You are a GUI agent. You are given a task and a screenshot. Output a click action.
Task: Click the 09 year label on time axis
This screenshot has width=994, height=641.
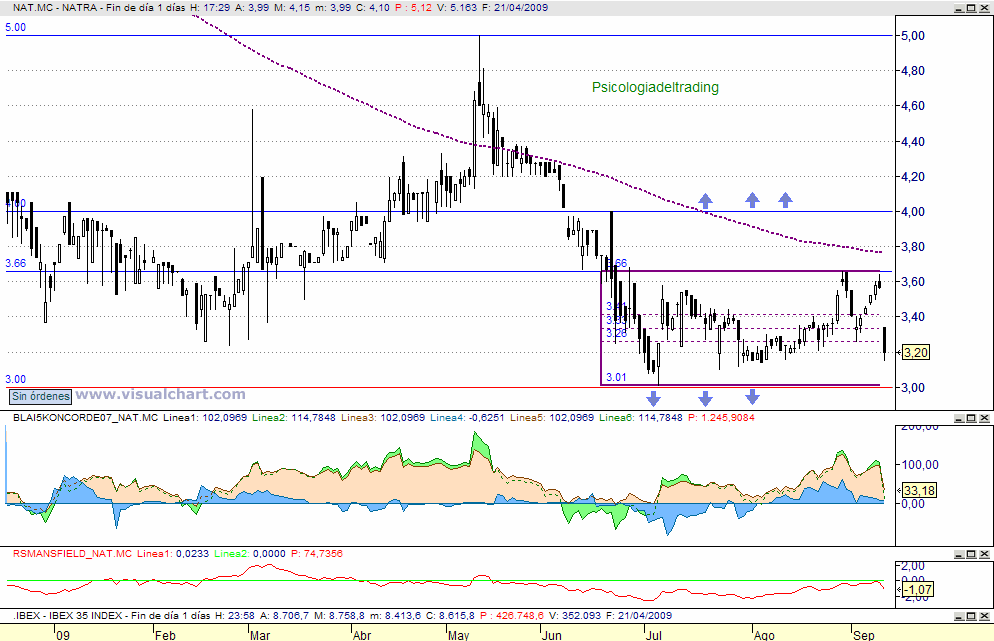63,635
